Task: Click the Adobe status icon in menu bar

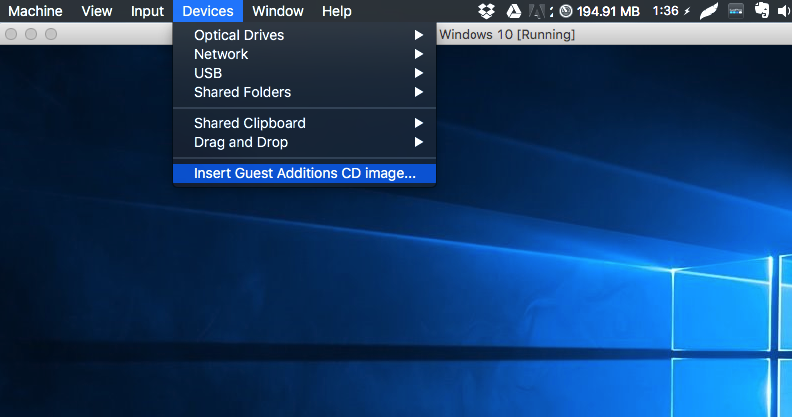Action: [537, 11]
